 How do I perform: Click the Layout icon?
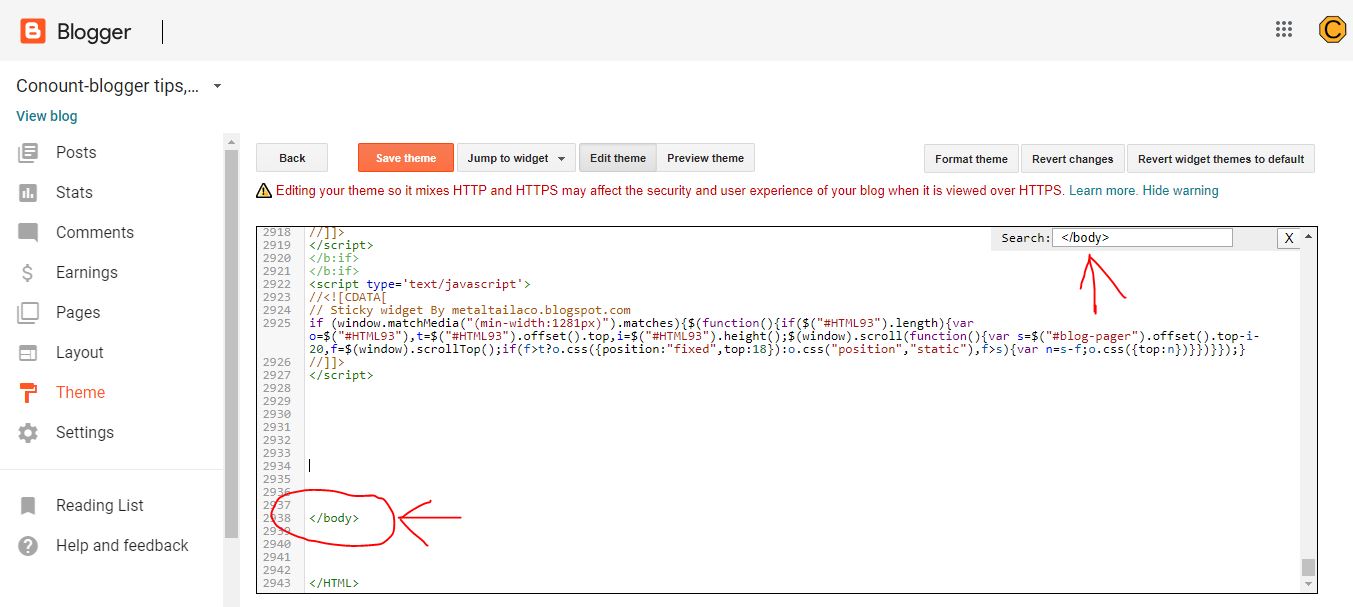click(28, 353)
